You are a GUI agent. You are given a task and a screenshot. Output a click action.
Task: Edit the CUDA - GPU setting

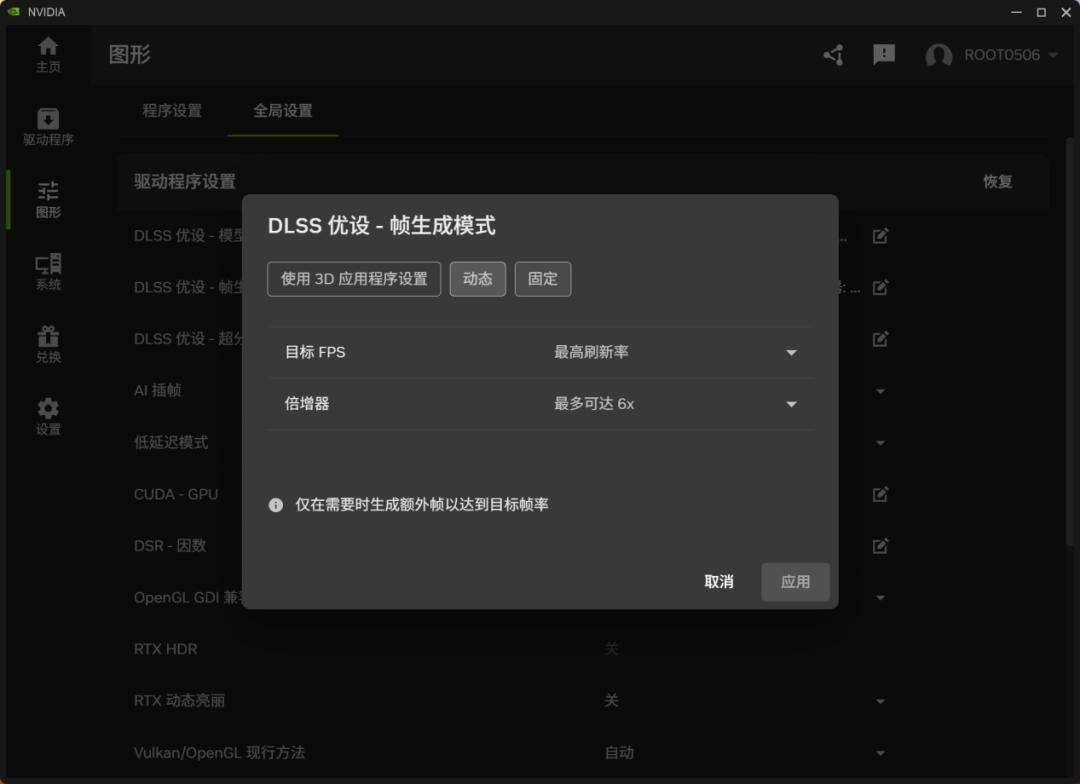click(880, 494)
